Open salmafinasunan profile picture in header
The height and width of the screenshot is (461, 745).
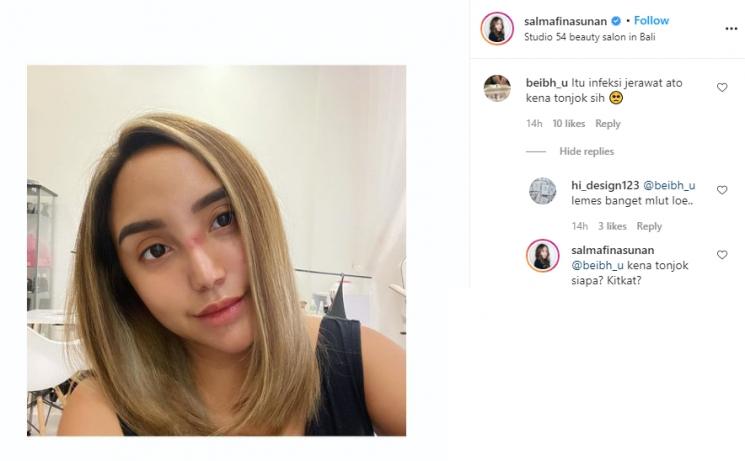pos(497,29)
